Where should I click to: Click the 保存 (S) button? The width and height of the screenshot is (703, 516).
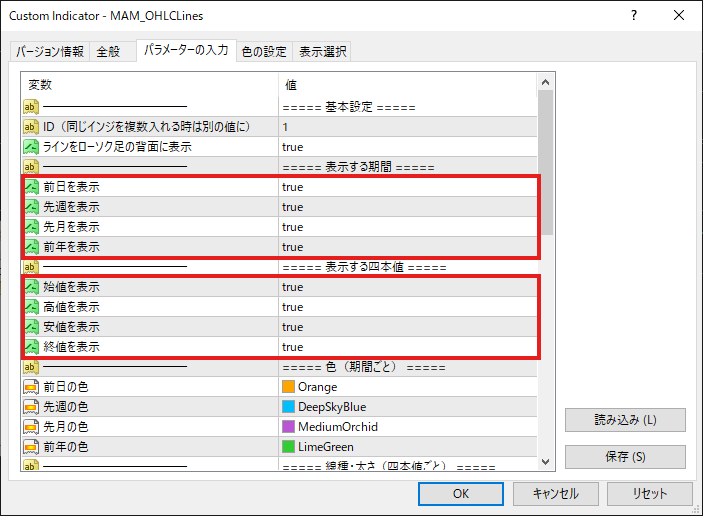[625, 457]
